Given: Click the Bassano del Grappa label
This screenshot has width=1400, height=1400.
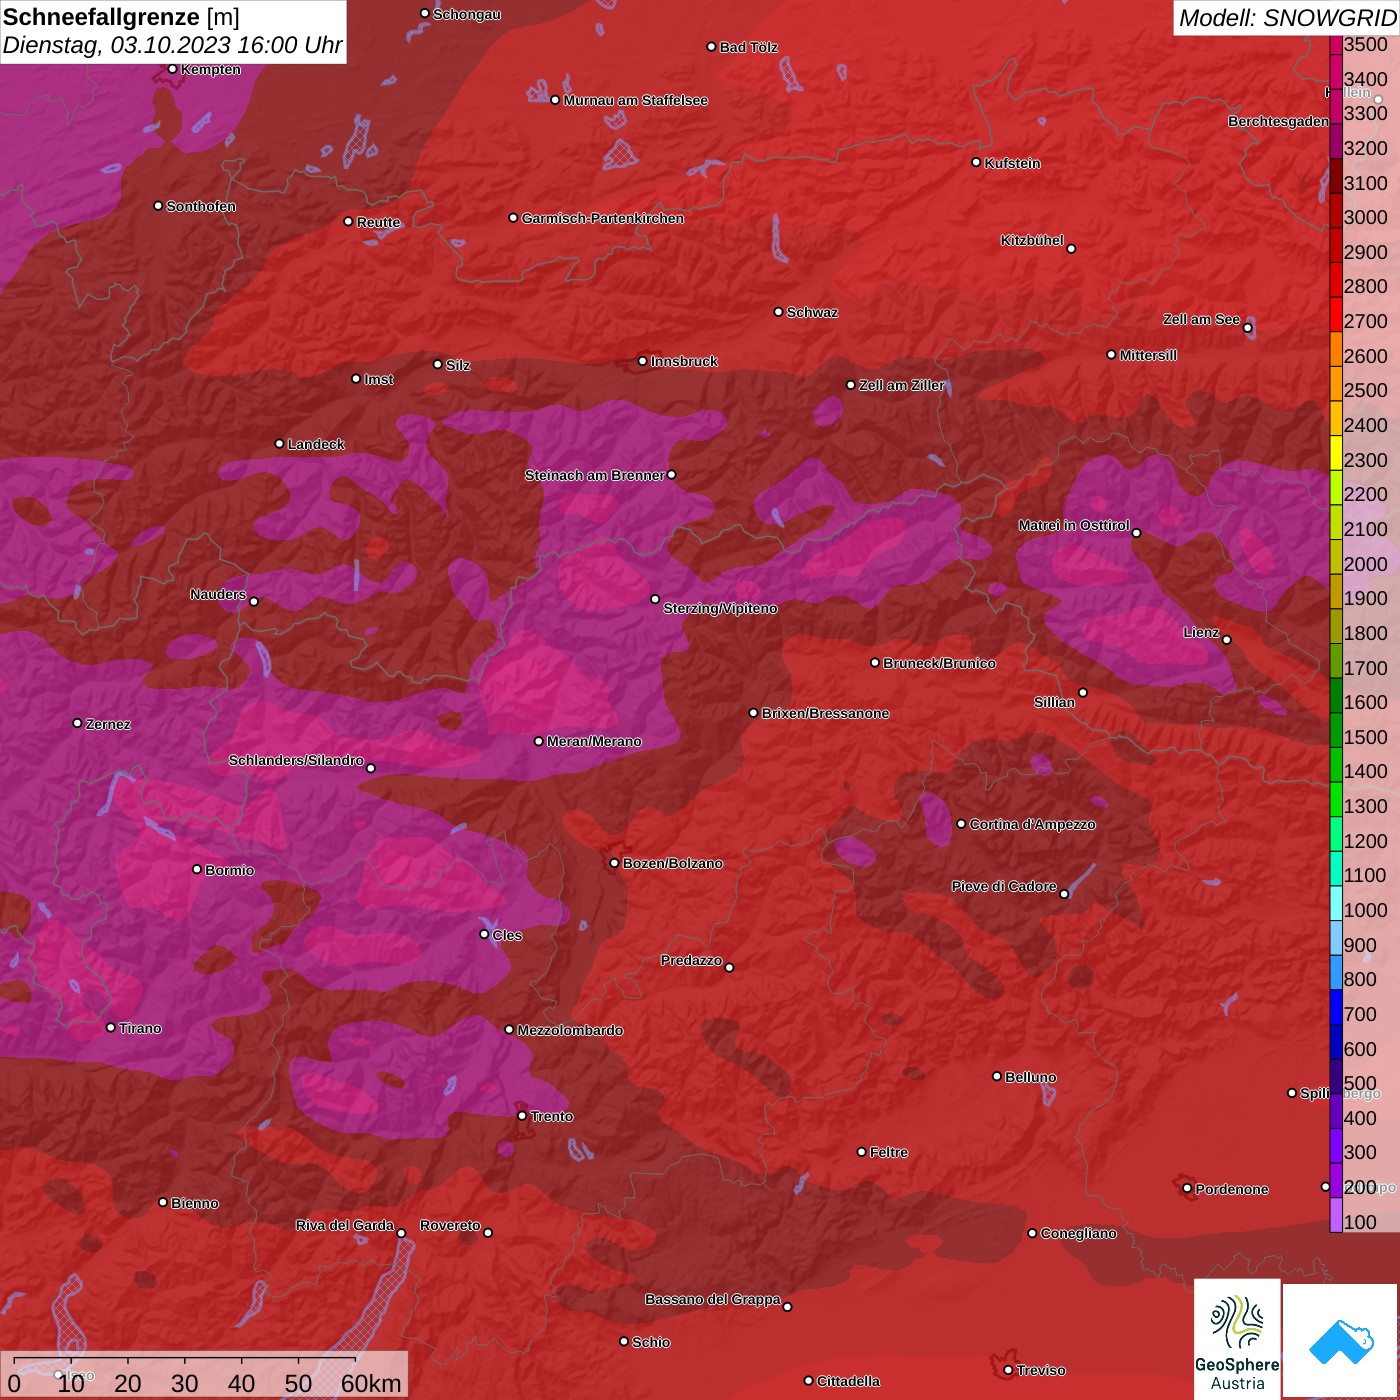Looking at the screenshot, I should click(713, 1299).
